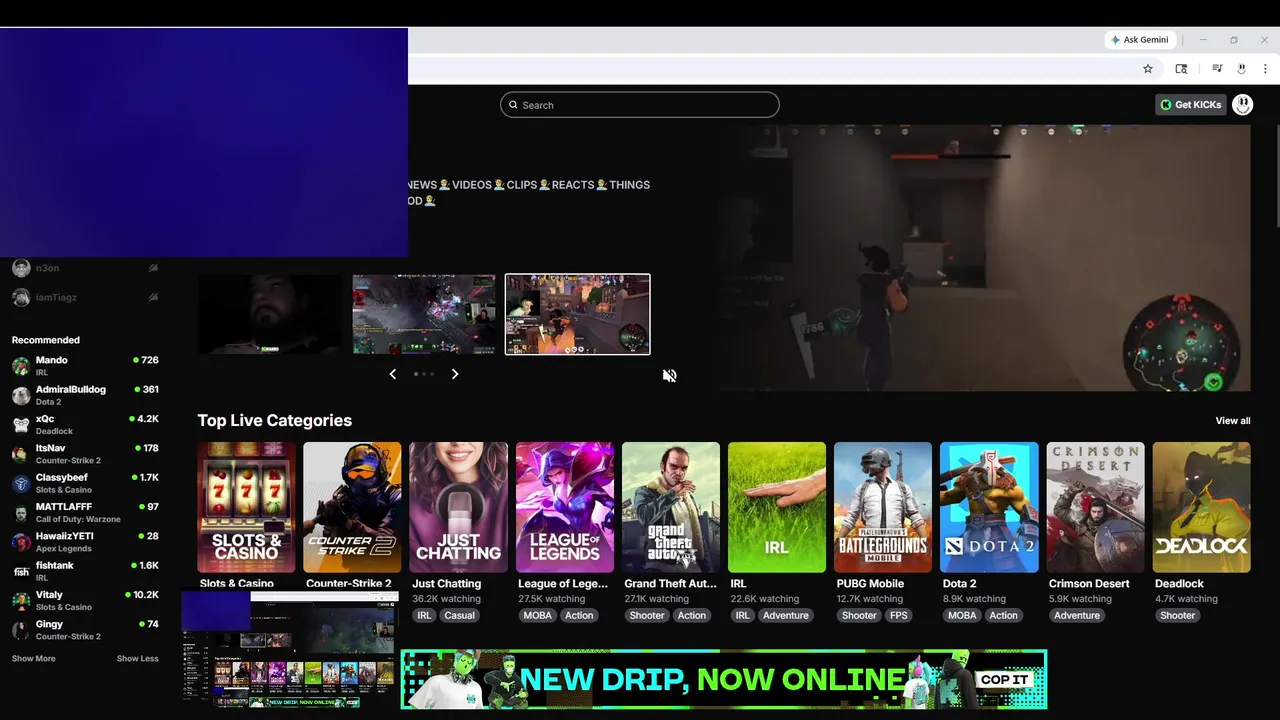Screen dimensions: 1280x720
Task: Click the smiley extension icon in Chrome toolbar
Action: tap(1241, 69)
